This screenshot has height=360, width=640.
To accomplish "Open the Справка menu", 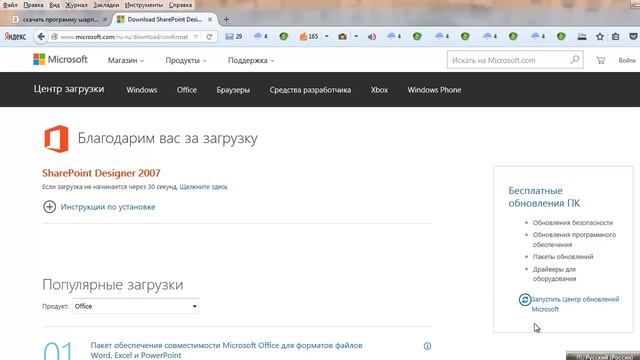I will [180, 5].
